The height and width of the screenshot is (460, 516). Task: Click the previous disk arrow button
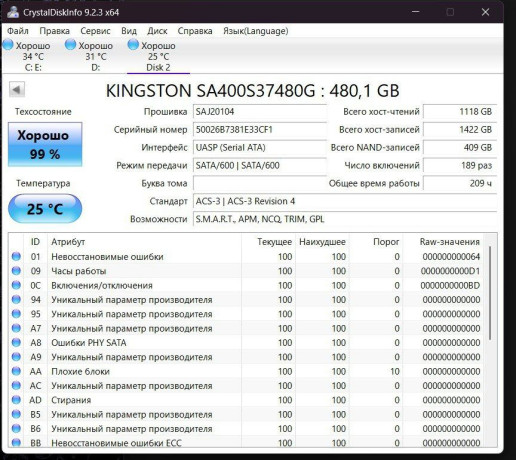coord(17,89)
